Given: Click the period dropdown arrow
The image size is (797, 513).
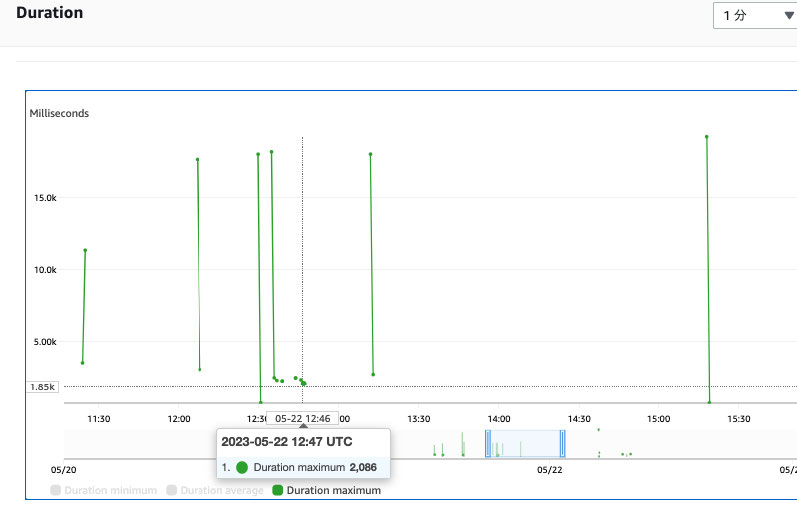Looking at the screenshot, I should [776, 17].
